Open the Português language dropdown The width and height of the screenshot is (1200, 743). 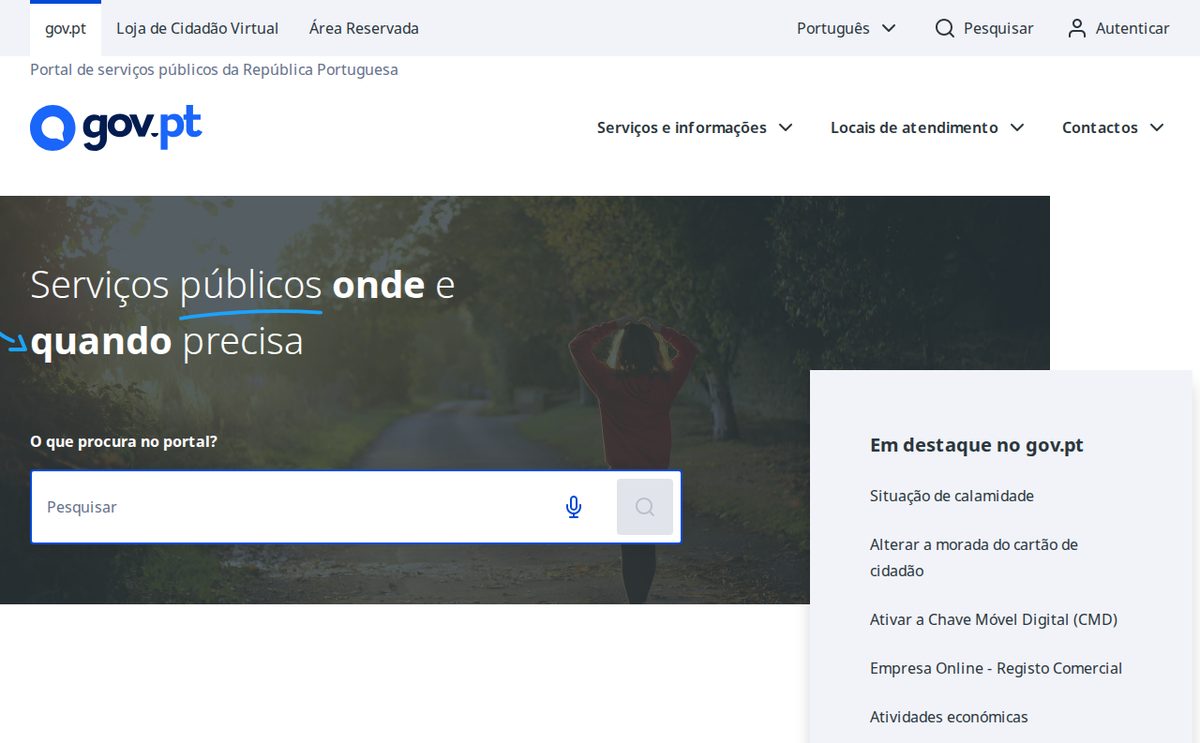[x=846, y=28]
